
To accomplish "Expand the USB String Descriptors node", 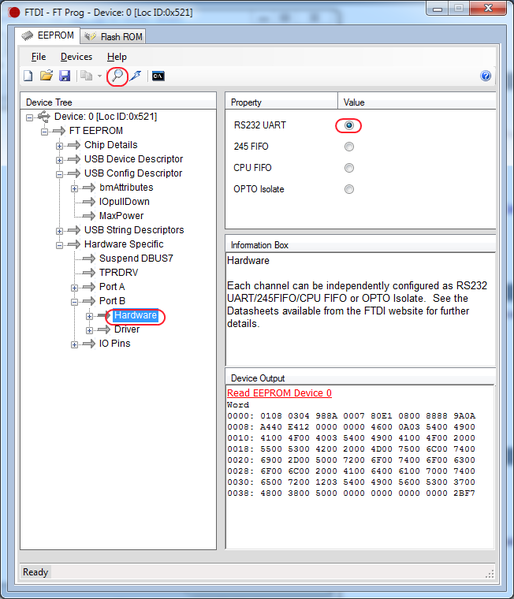I will (x=59, y=231).
